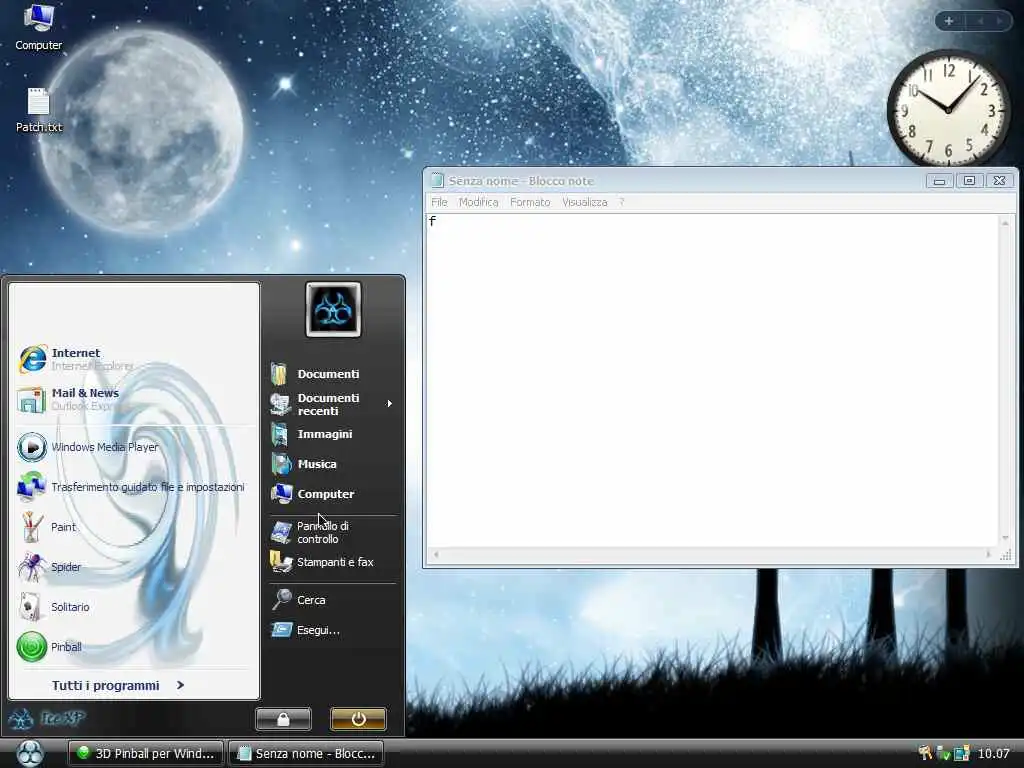The width and height of the screenshot is (1024, 768).
Task: Click the scroll up arrow in Blocco note
Action: (1005, 223)
